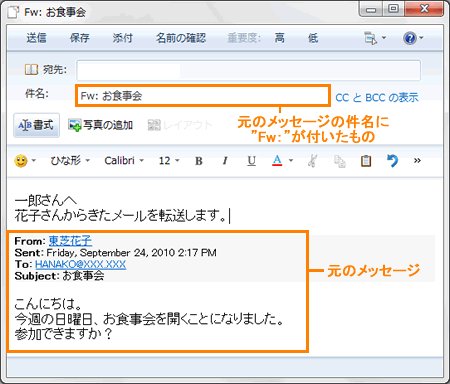Minimize the Fw: お食事会 window
The height and width of the screenshot is (384, 450).
371,9
